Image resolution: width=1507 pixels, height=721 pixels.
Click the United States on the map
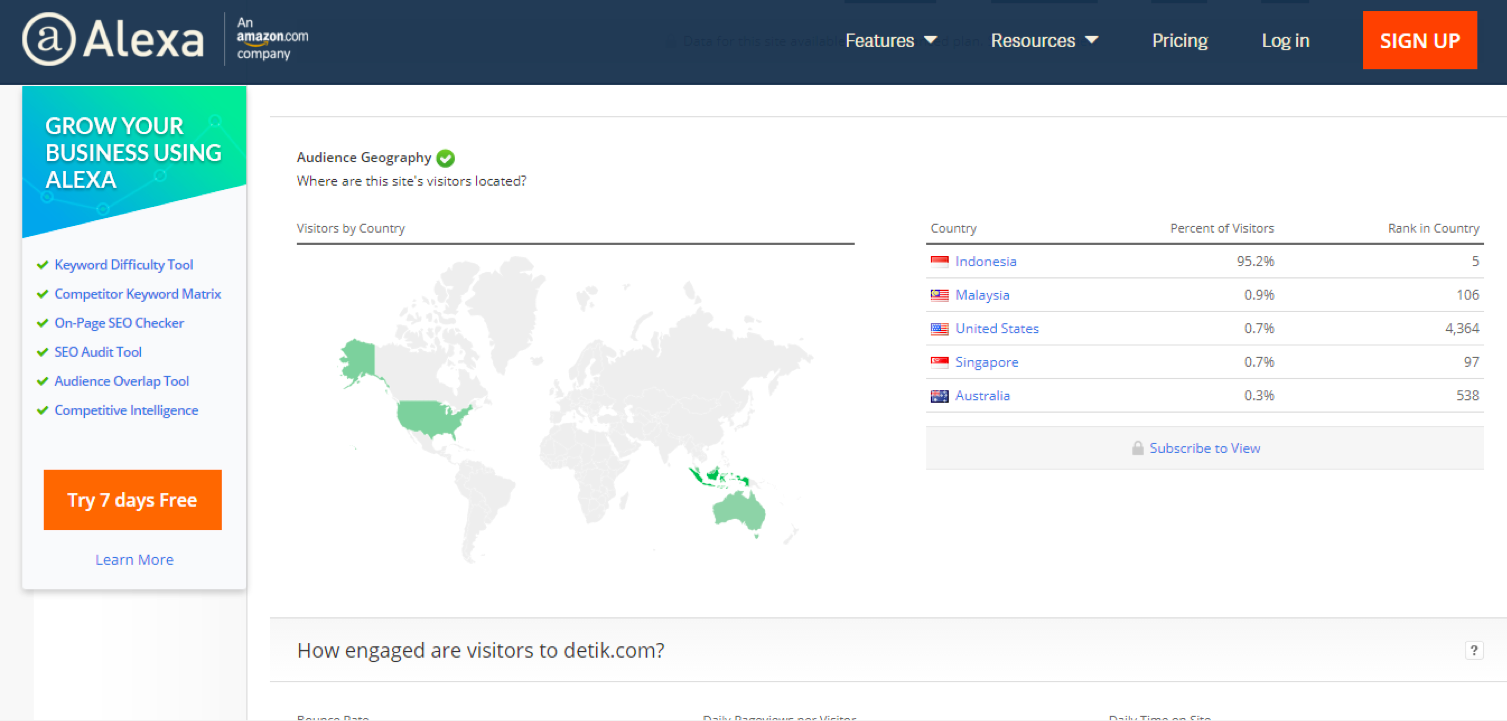[x=430, y=418]
